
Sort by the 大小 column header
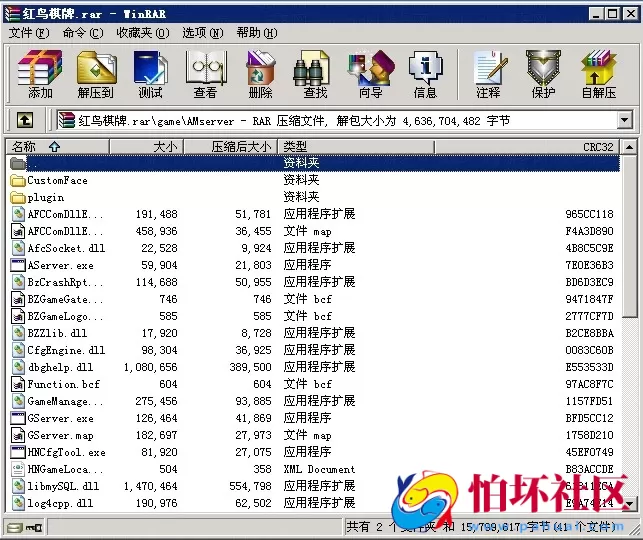(x=146, y=146)
